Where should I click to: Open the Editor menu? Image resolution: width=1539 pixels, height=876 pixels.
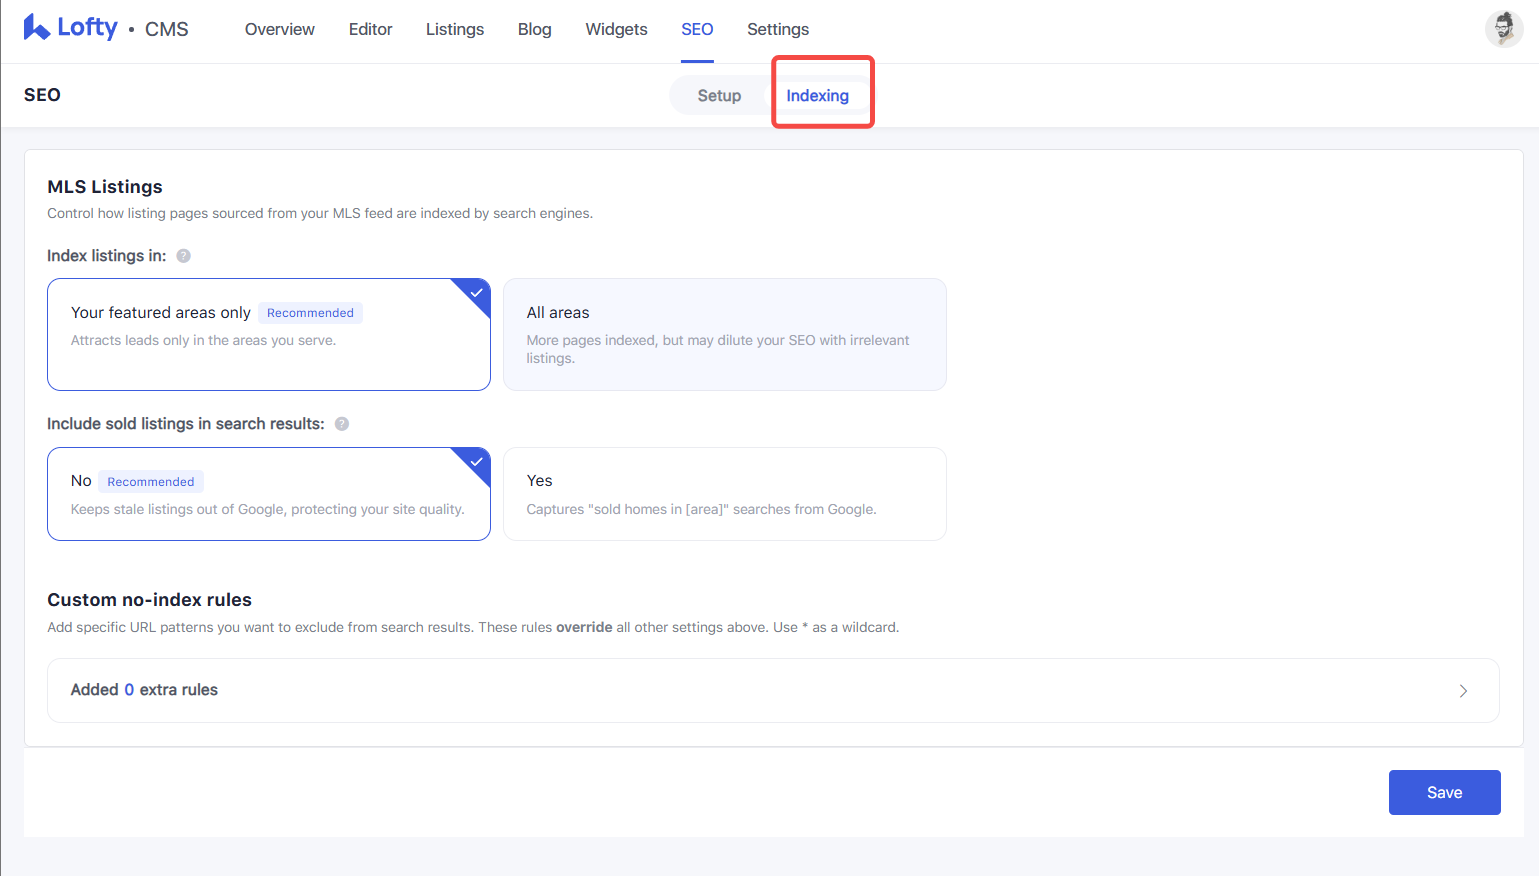point(370,30)
